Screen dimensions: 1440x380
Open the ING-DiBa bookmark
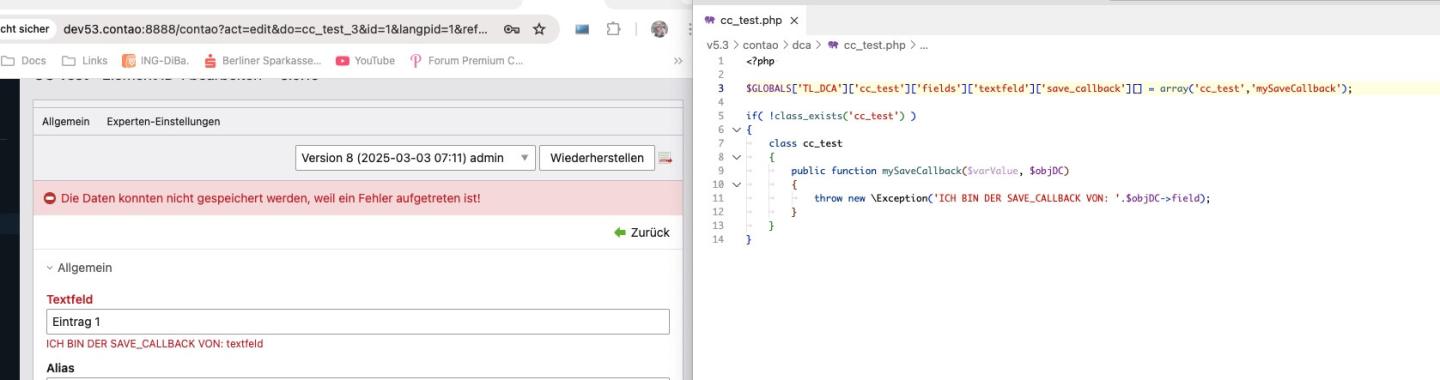pos(155,60)
